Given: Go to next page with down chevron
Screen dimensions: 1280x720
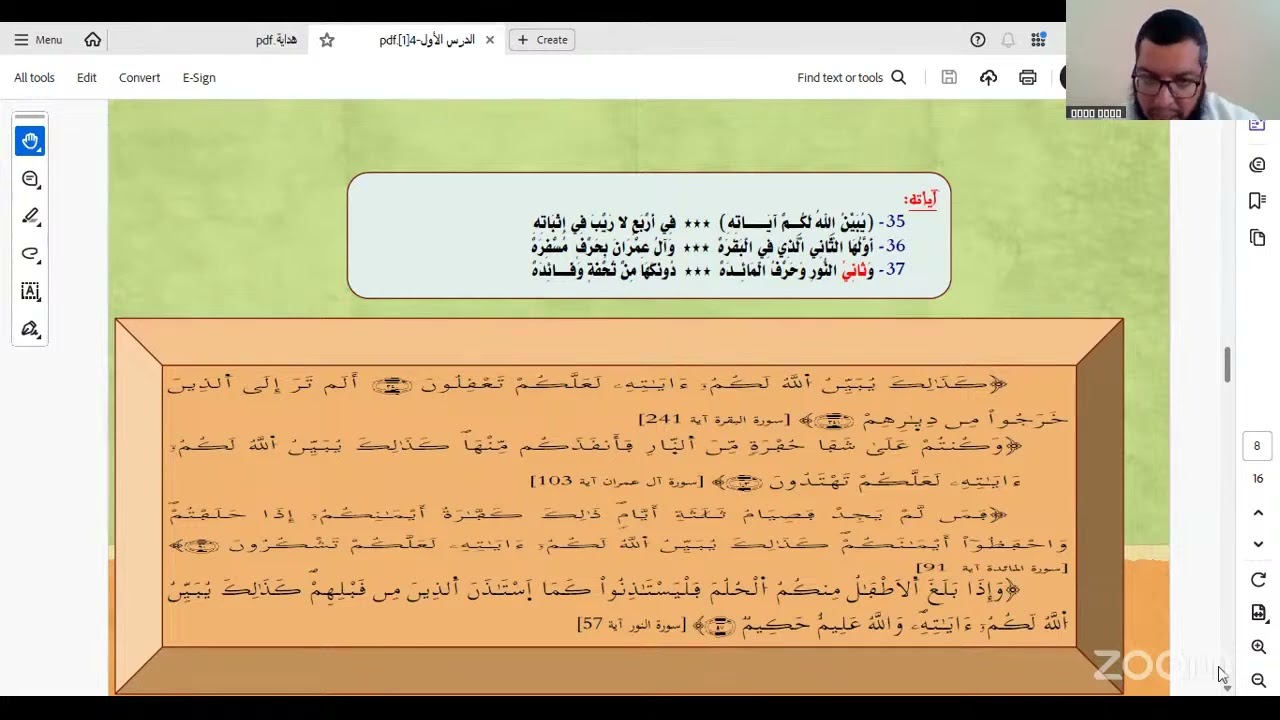Looking at the screenshot, I should click(x=1258, y=544).
